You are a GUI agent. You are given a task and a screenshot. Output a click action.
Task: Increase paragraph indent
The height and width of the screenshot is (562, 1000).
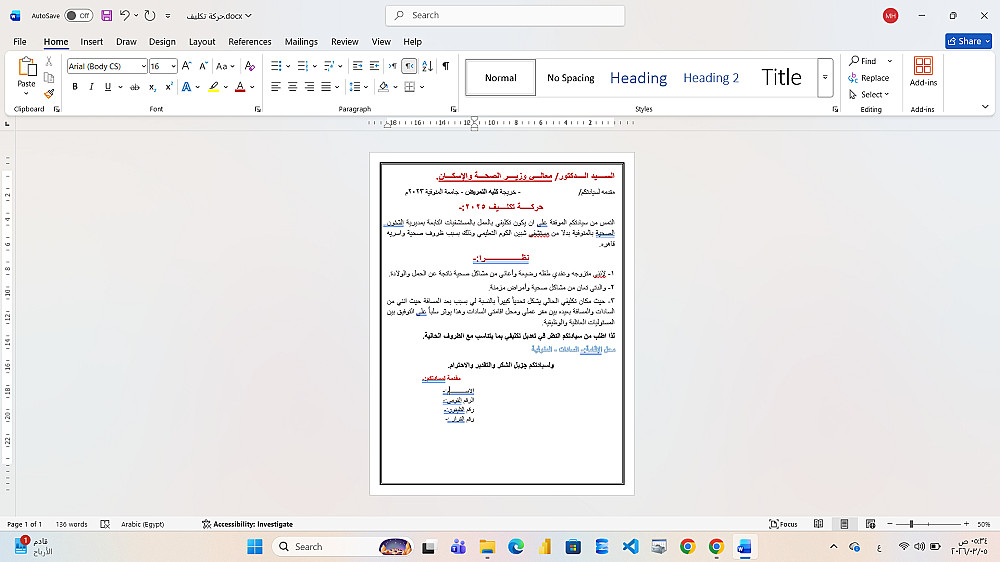[x=374, y=66]
